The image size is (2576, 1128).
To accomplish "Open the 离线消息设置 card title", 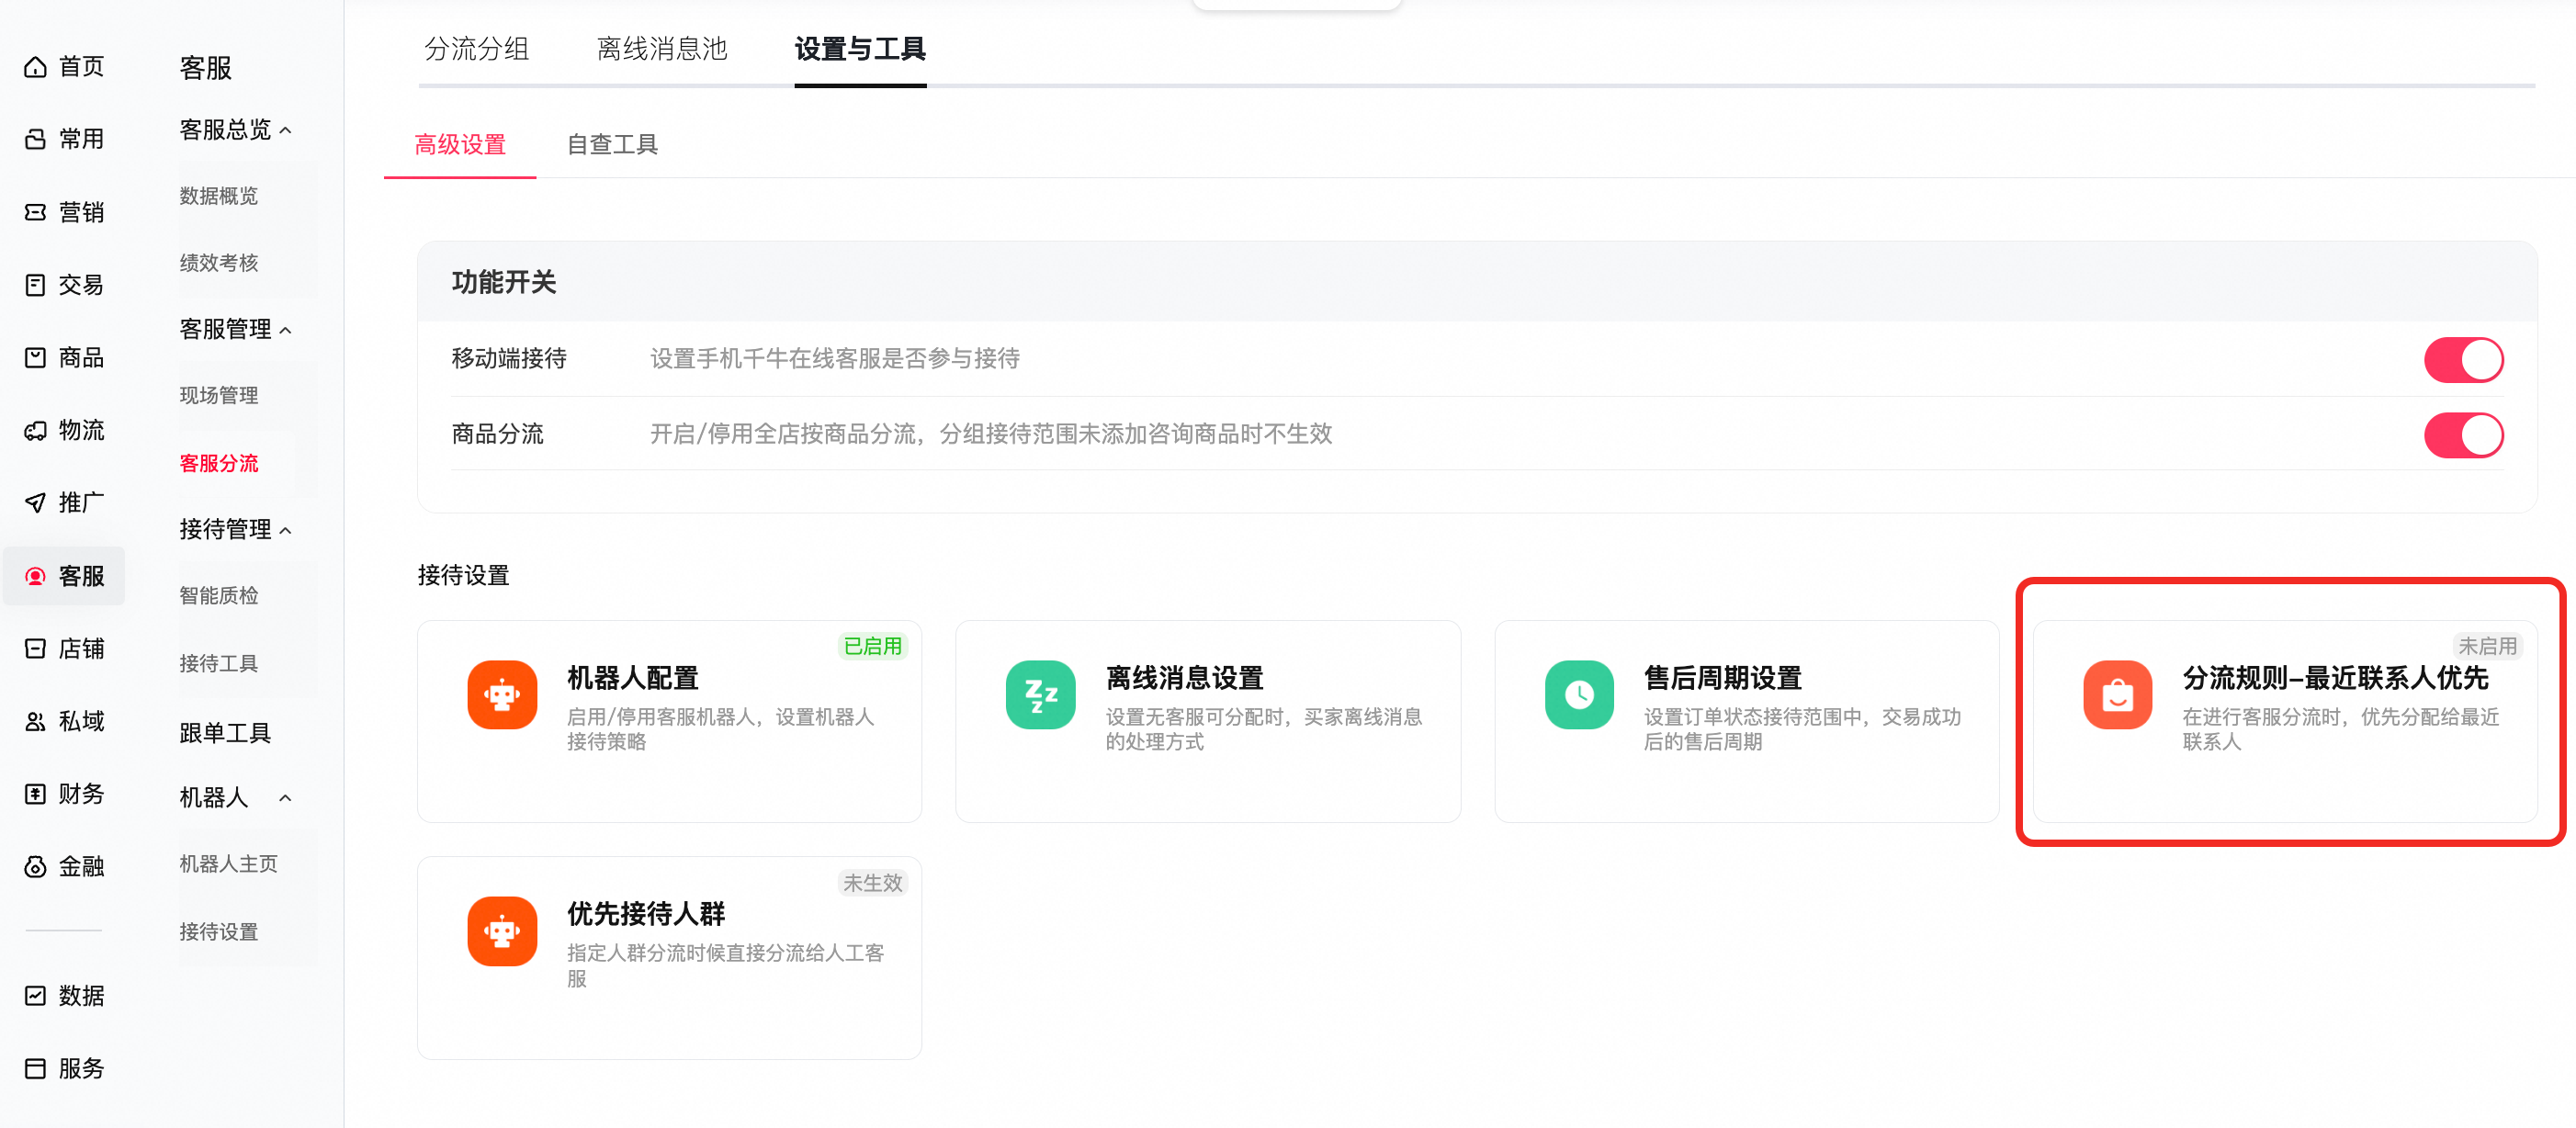I will (x=1185, y=678).
